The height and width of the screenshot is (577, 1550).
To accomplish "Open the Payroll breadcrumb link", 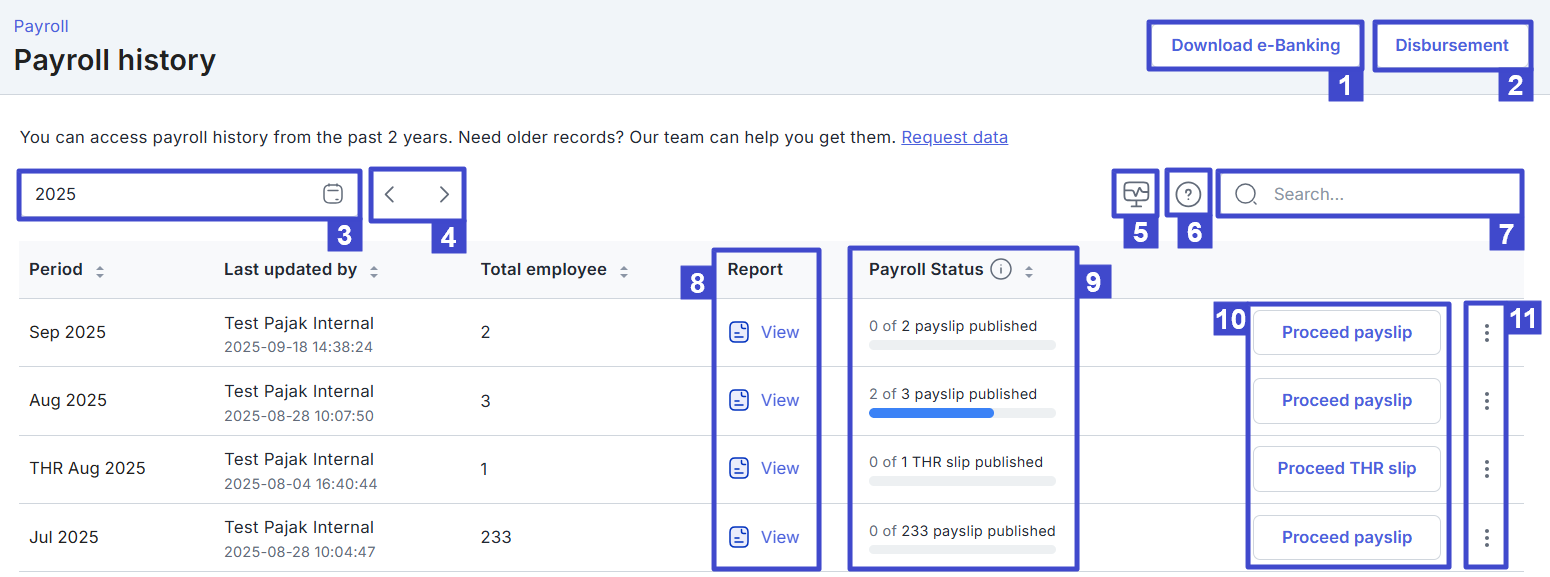I will pyautogui.click(x=41, y=26).
